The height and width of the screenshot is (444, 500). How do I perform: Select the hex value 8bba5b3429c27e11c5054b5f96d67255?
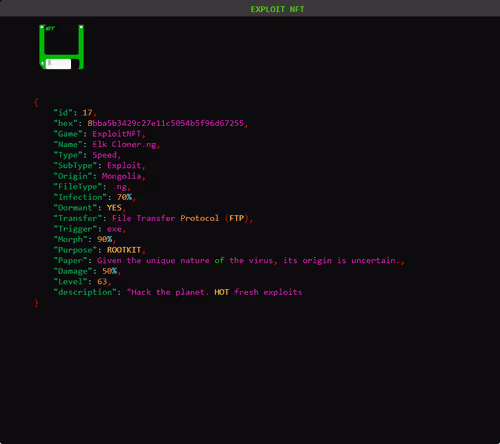pyautogui.click(x=166, y=123)
